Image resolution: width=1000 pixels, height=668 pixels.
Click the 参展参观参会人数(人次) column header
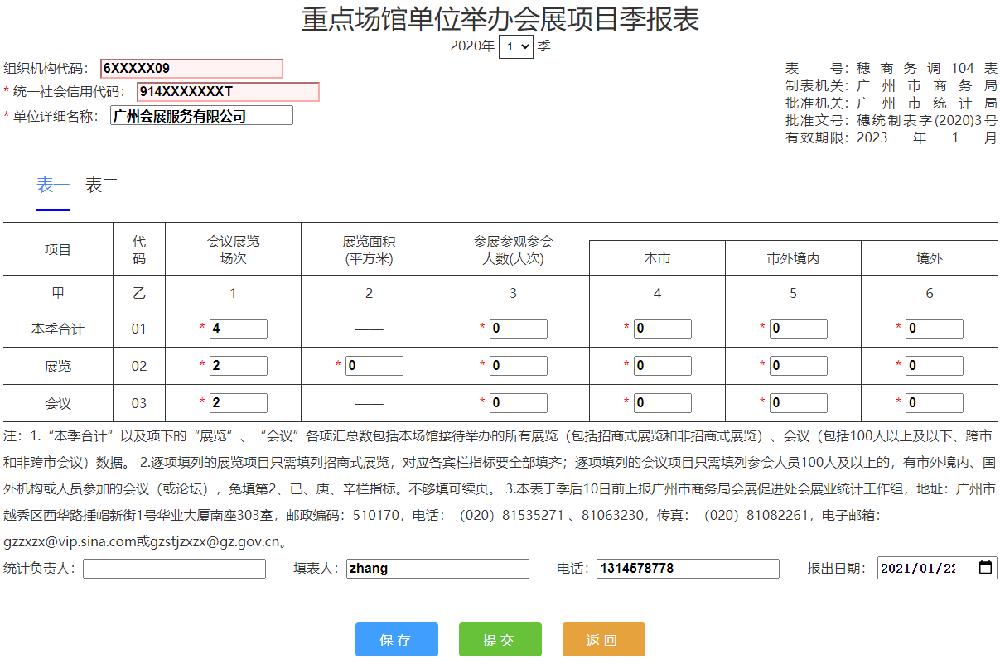coord(513,249)
